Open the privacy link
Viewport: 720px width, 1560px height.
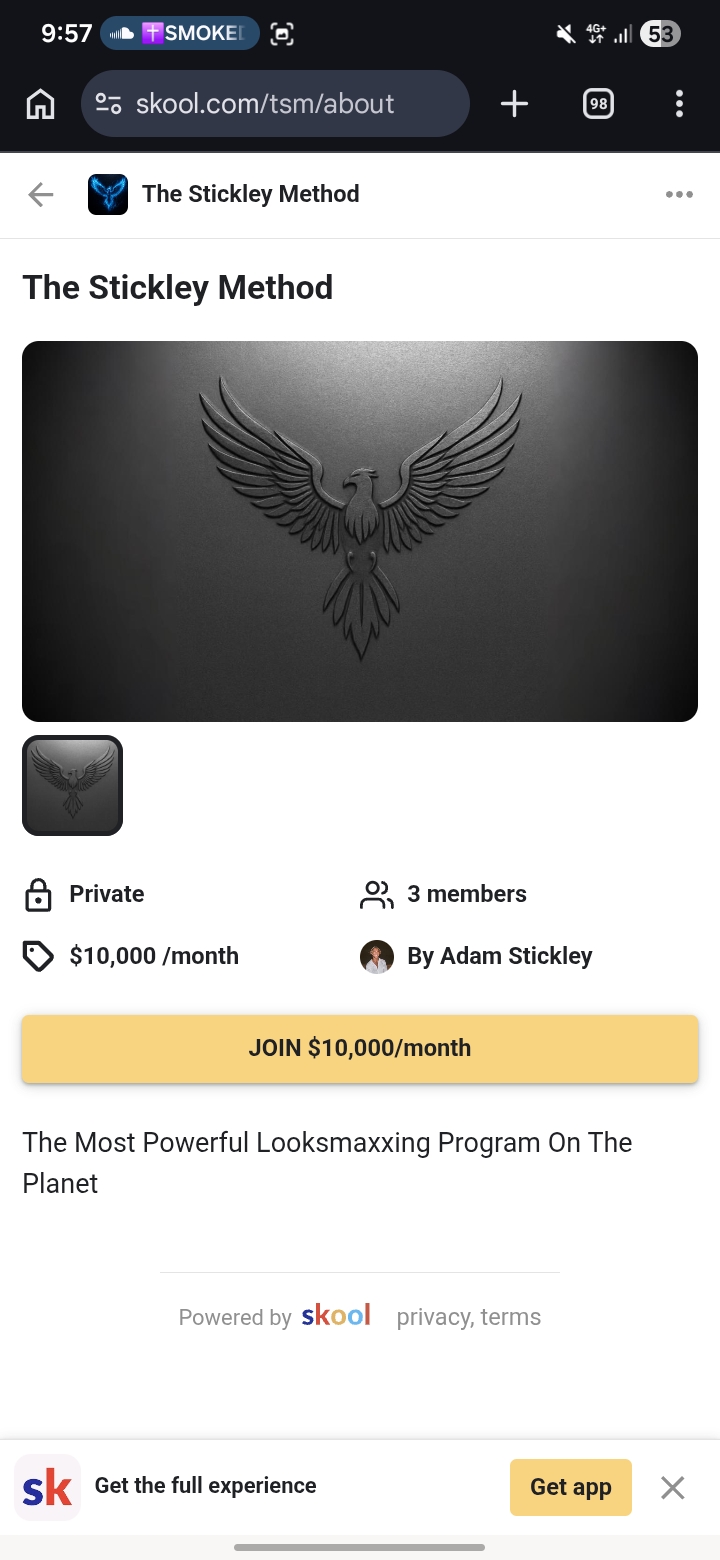point(433,1317)
